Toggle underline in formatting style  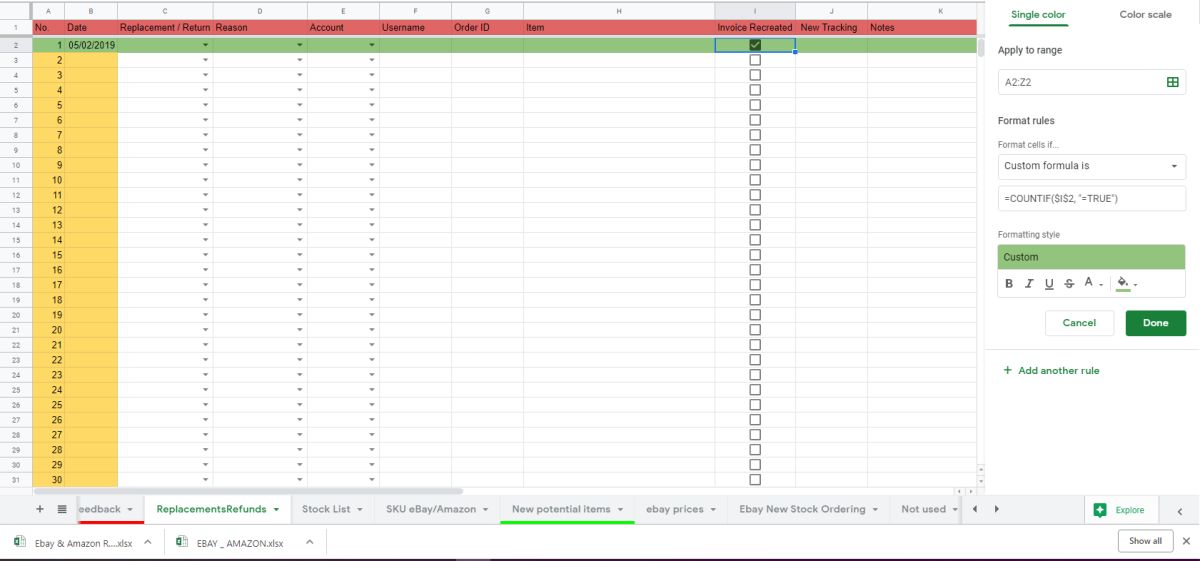1049,284
